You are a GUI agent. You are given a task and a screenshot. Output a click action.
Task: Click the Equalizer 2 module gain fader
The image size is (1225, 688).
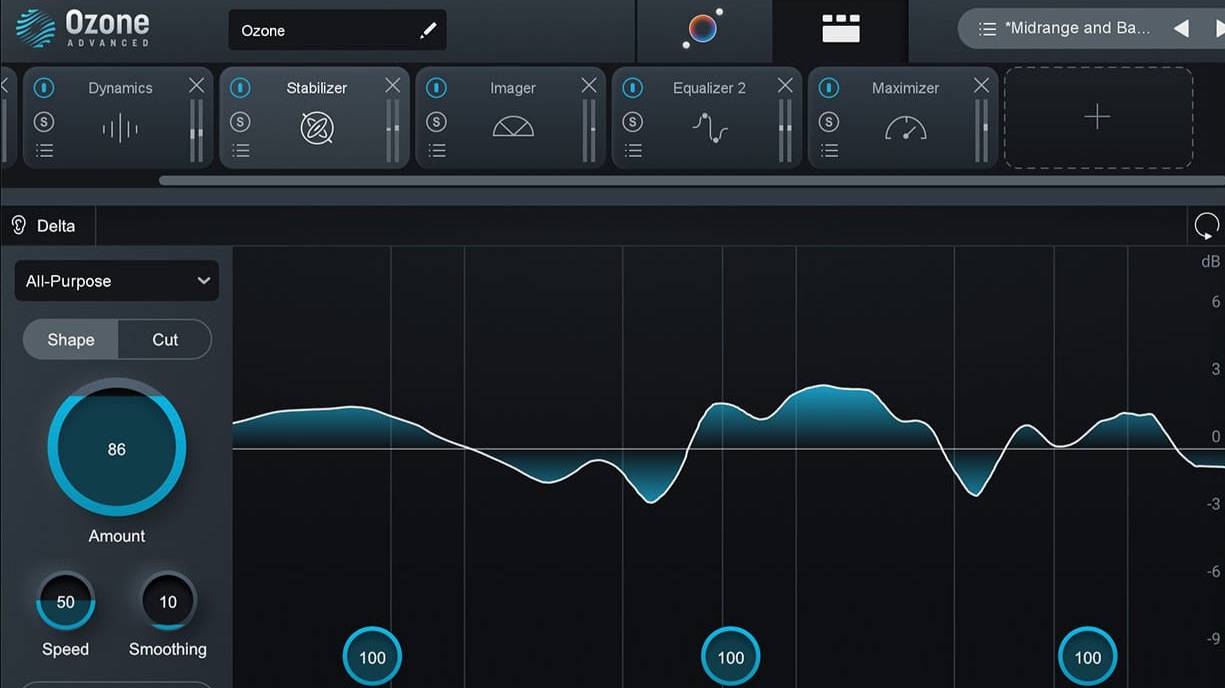(x=785, y=131)
